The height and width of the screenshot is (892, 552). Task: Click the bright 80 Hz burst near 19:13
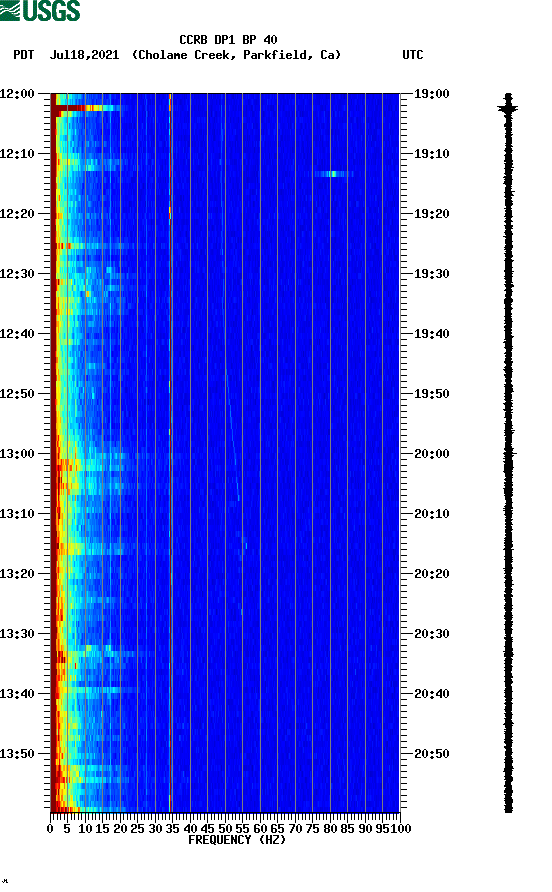coord(333,174)
